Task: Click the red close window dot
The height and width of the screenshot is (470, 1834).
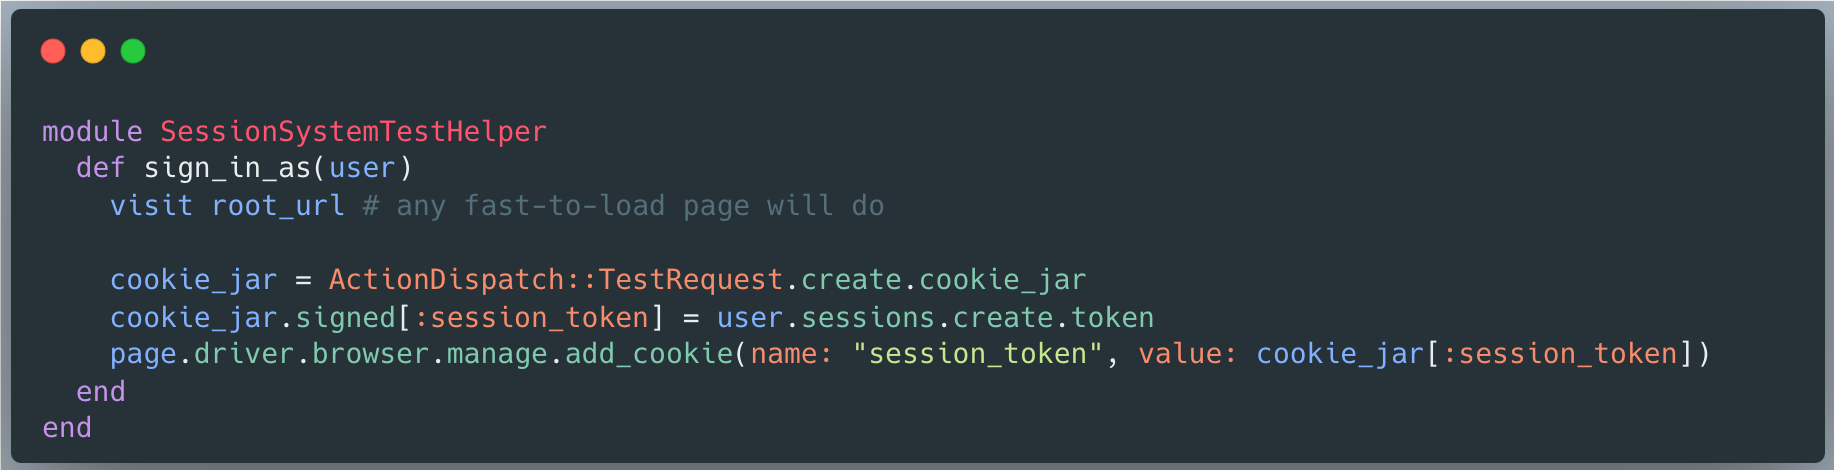Action: point(53,51)
